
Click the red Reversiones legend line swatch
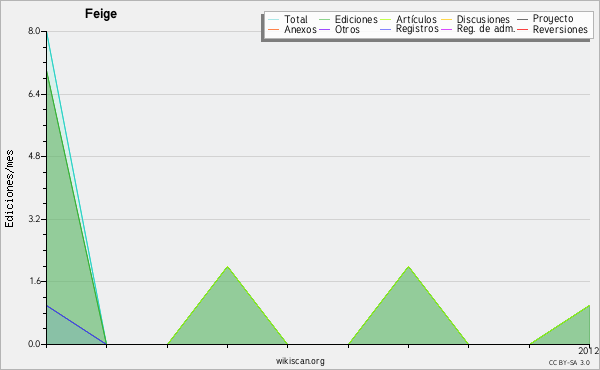click(x=522, y=29)
